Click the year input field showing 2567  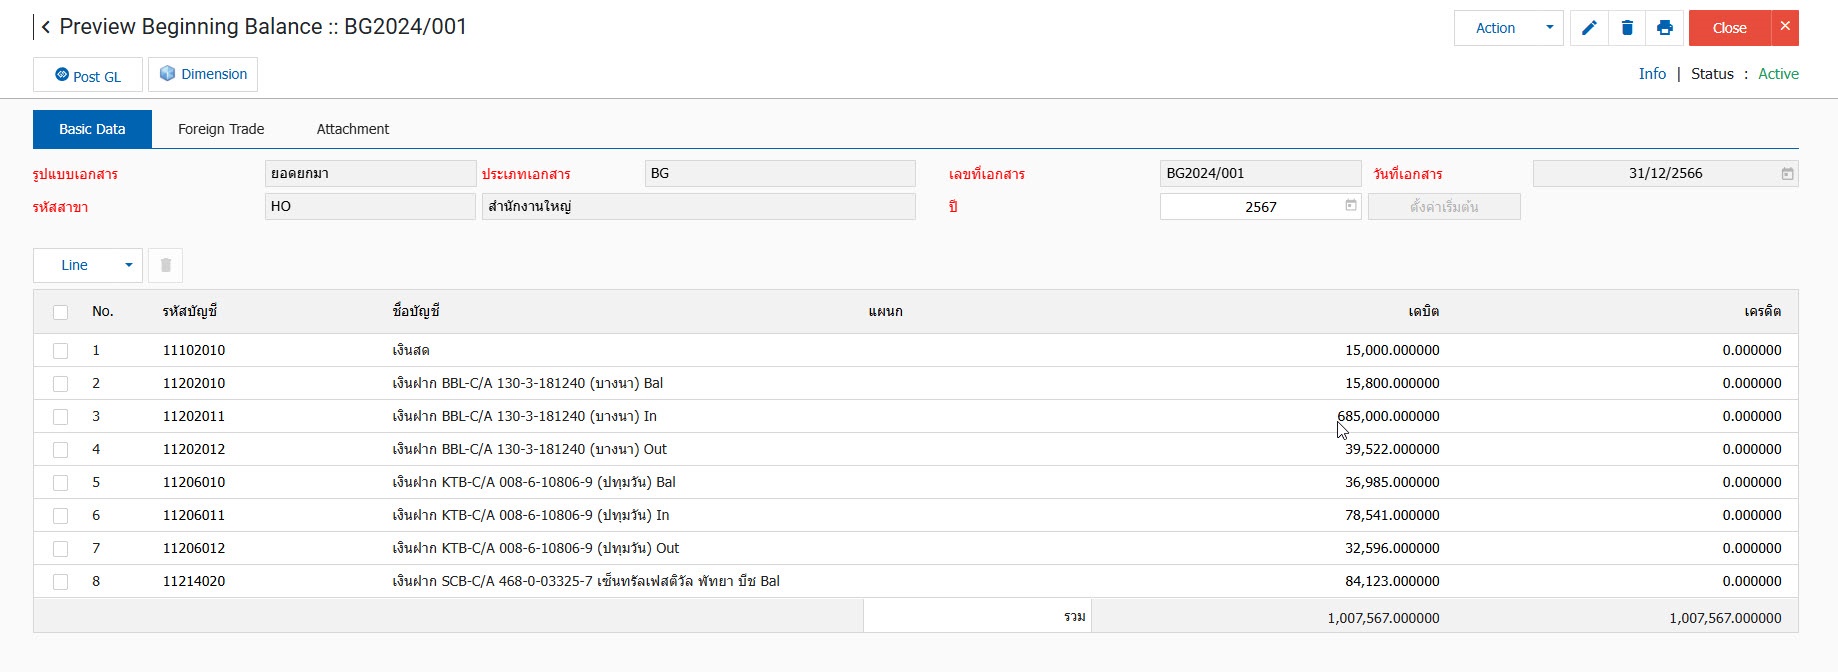(1250, 207)
